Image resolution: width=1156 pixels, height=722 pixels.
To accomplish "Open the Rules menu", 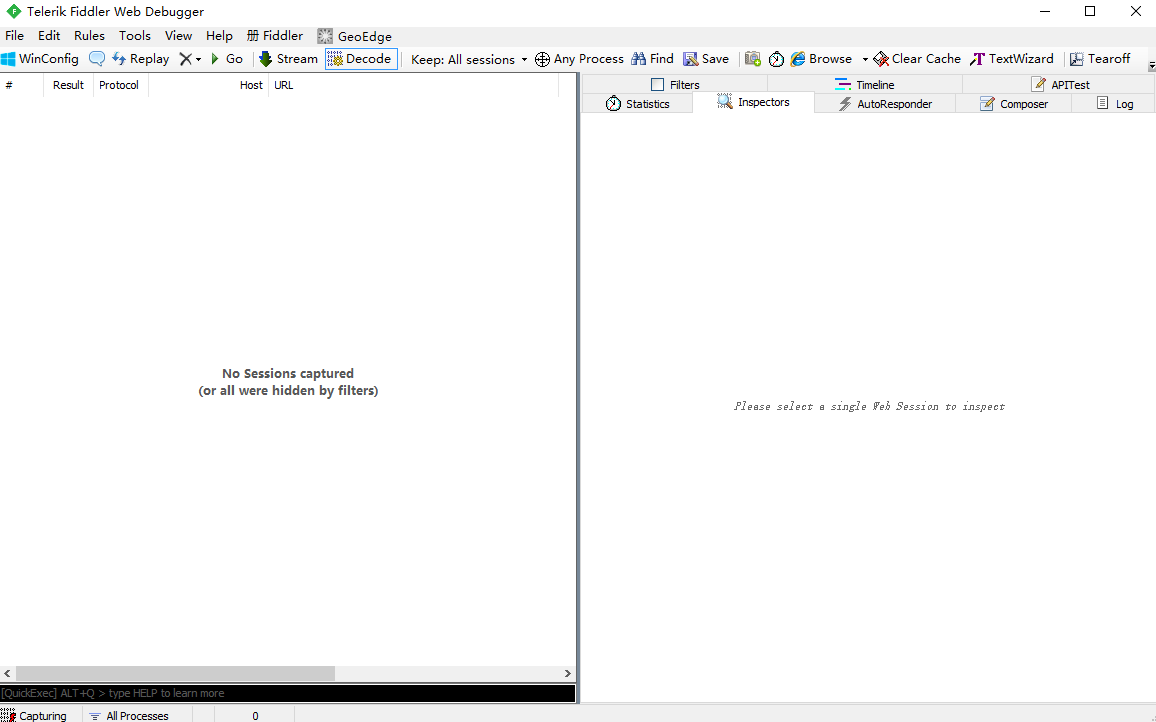I will click(x=89, y=35).
